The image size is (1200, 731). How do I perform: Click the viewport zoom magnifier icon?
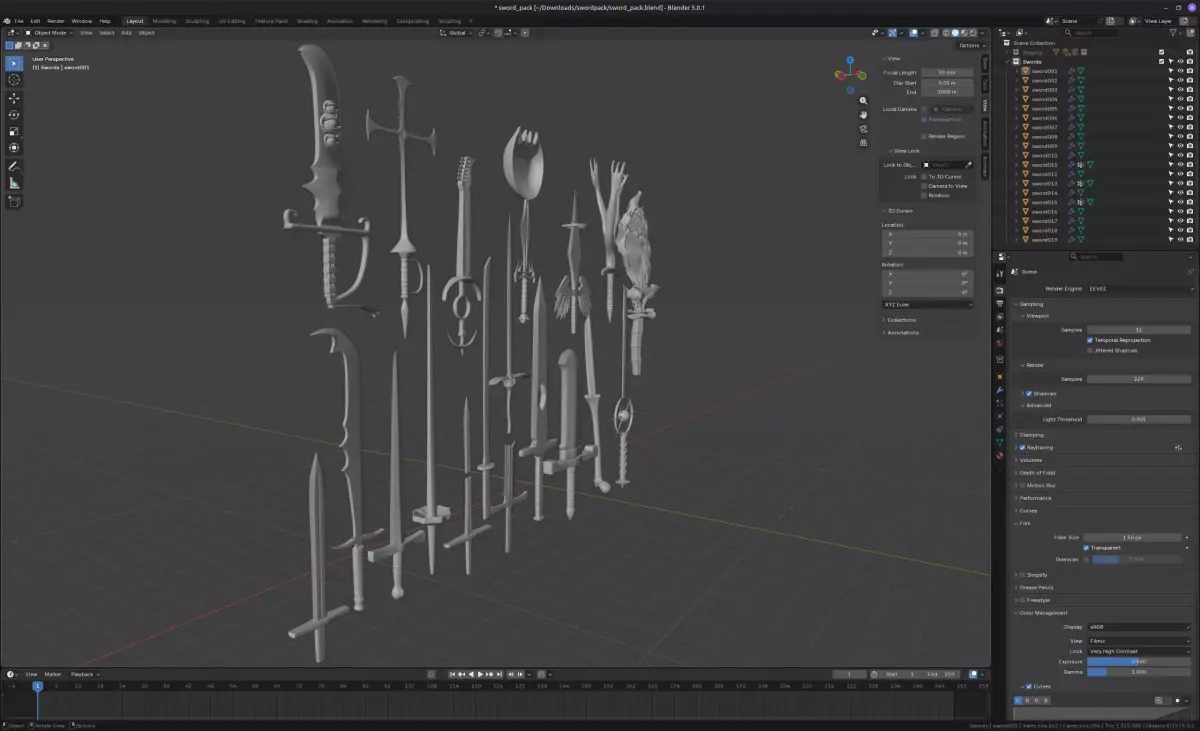click(863, 101)
